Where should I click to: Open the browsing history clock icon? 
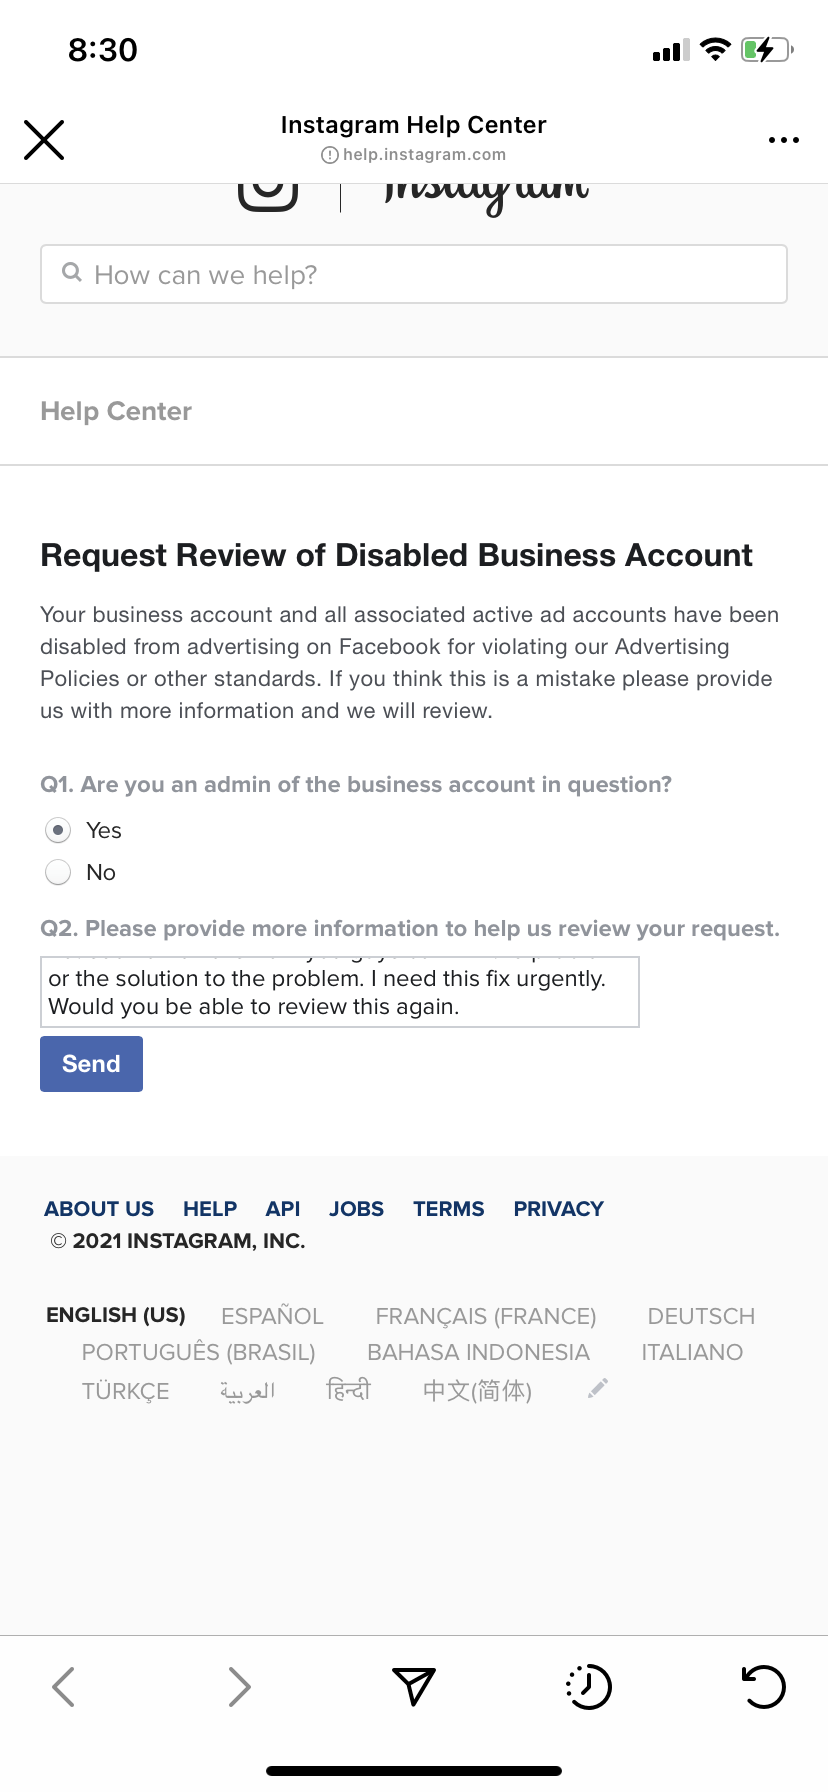coord(589,1687)
